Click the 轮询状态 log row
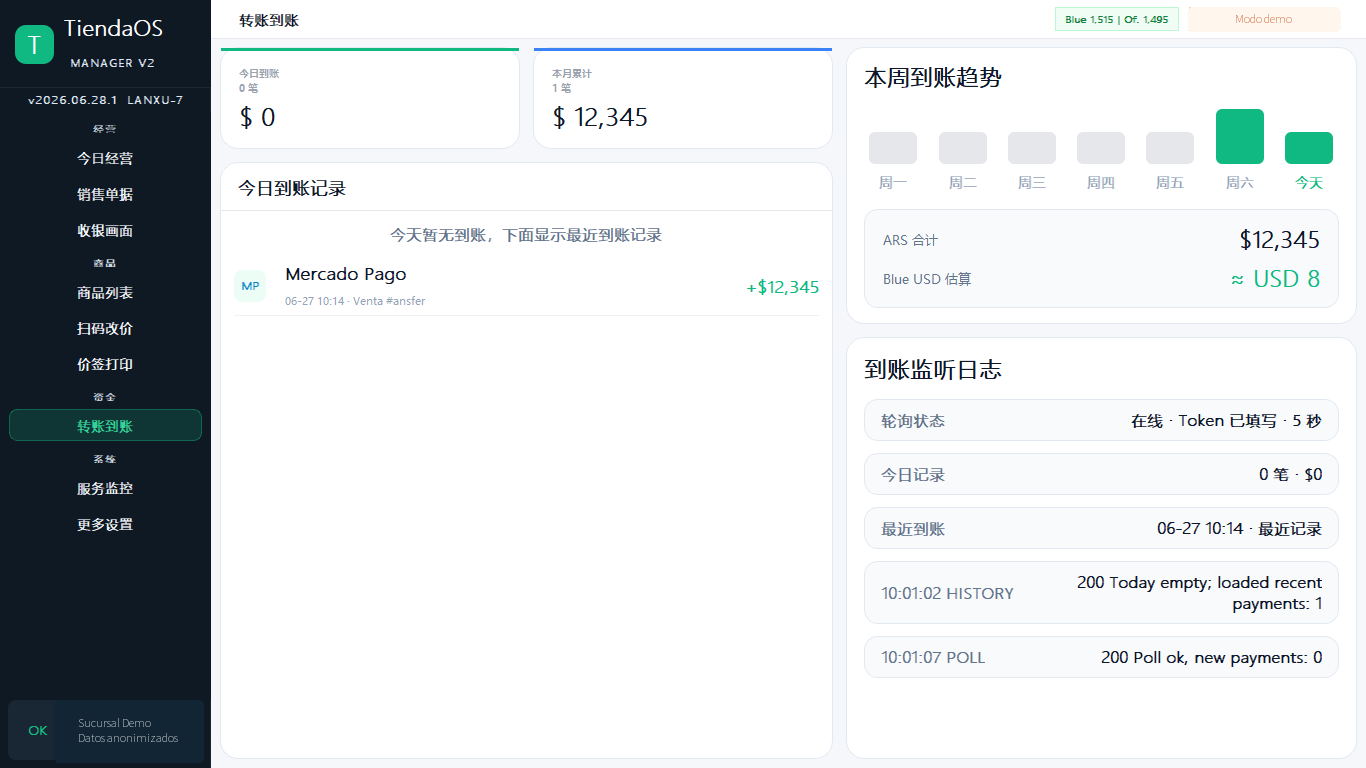1366x768 pixels. click(1101, 420)
